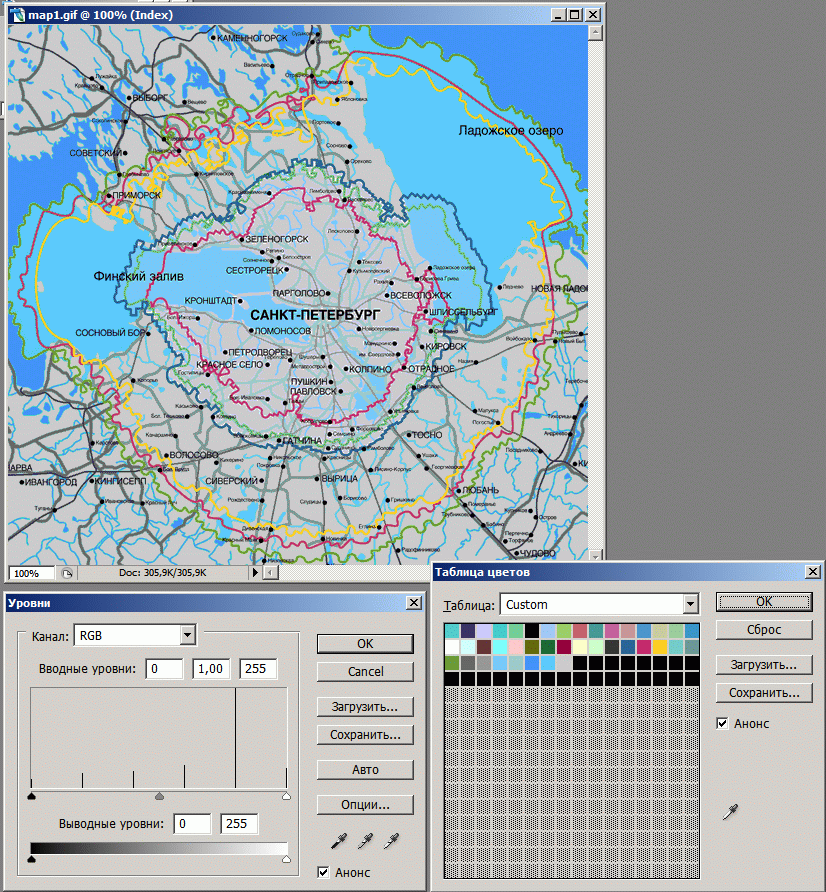This screenshot has height=892, width=826.
Task: Select the black point eyedropper in Levels
Action: pos(342,839)
